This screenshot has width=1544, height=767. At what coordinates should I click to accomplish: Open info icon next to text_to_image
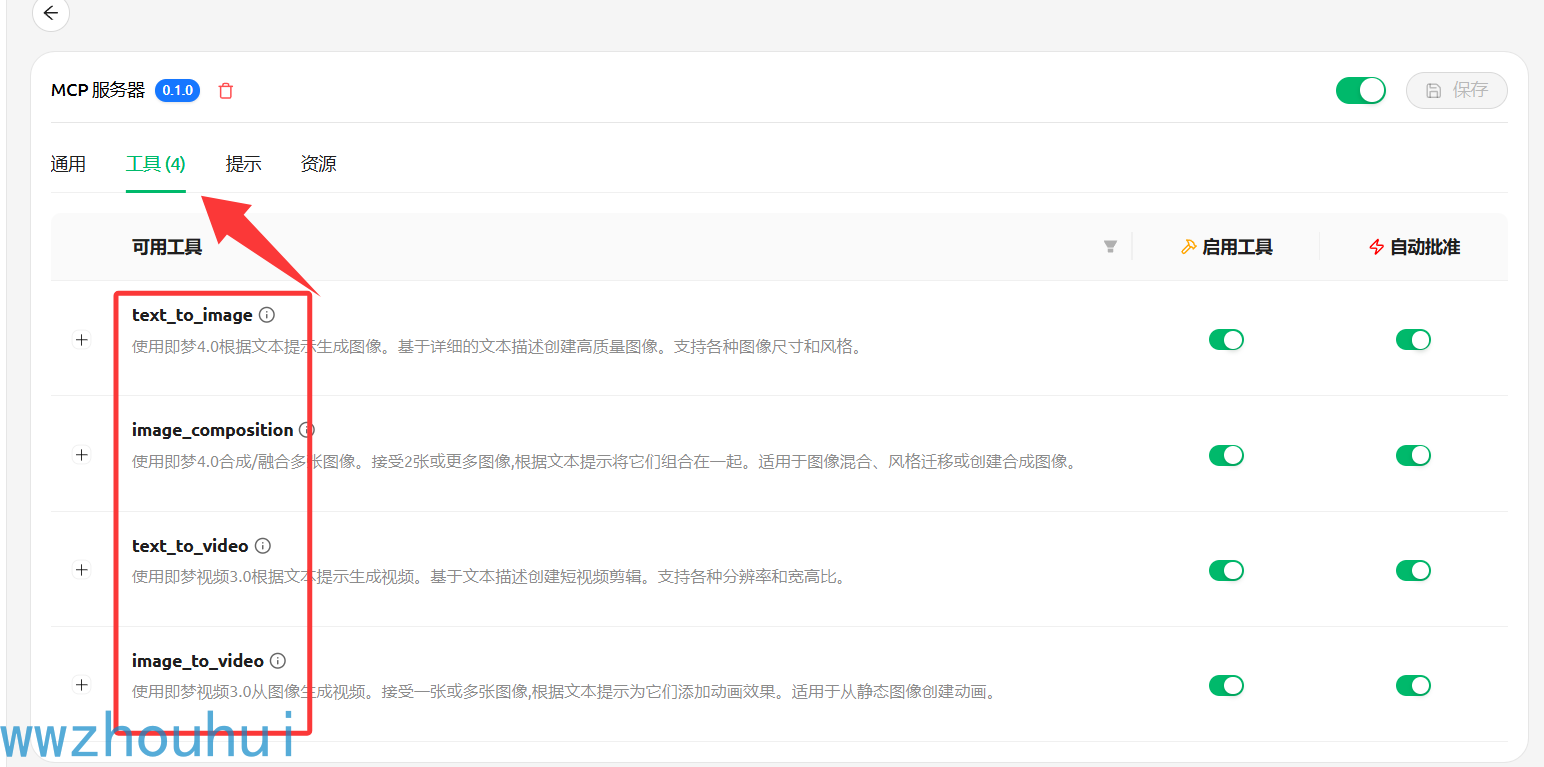pyautogui.click(x=267, y=315)
